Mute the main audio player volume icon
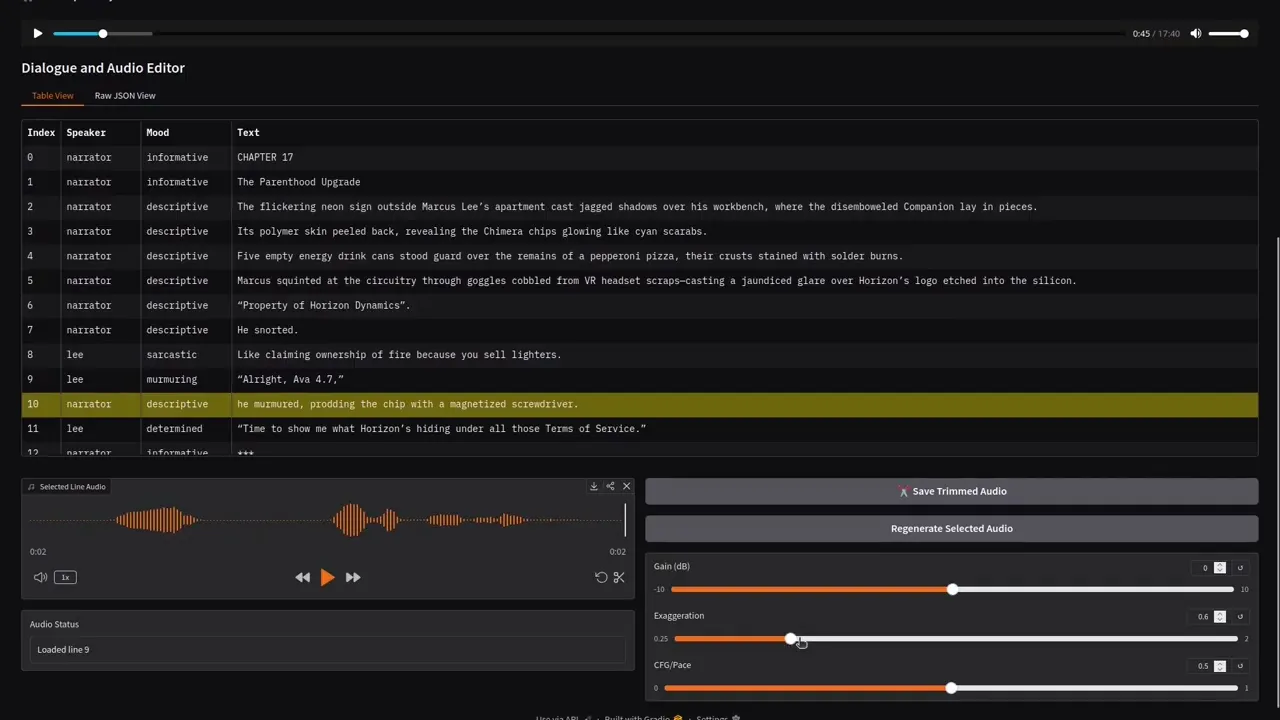Screen dimensions: 1280x720 [x=1196, y=33]
